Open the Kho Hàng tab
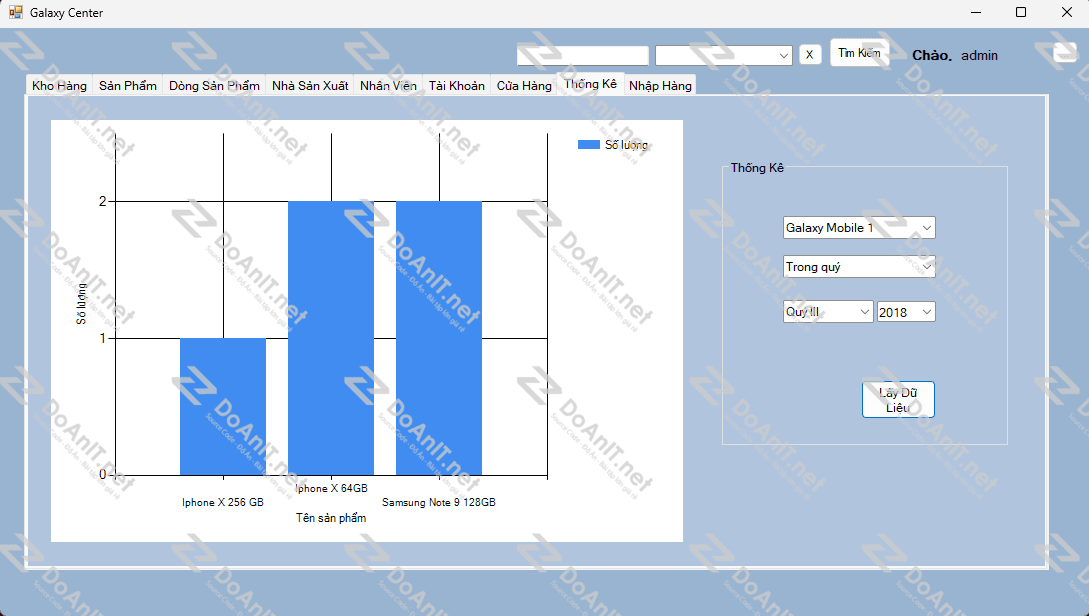 click(x=59, y=85)
